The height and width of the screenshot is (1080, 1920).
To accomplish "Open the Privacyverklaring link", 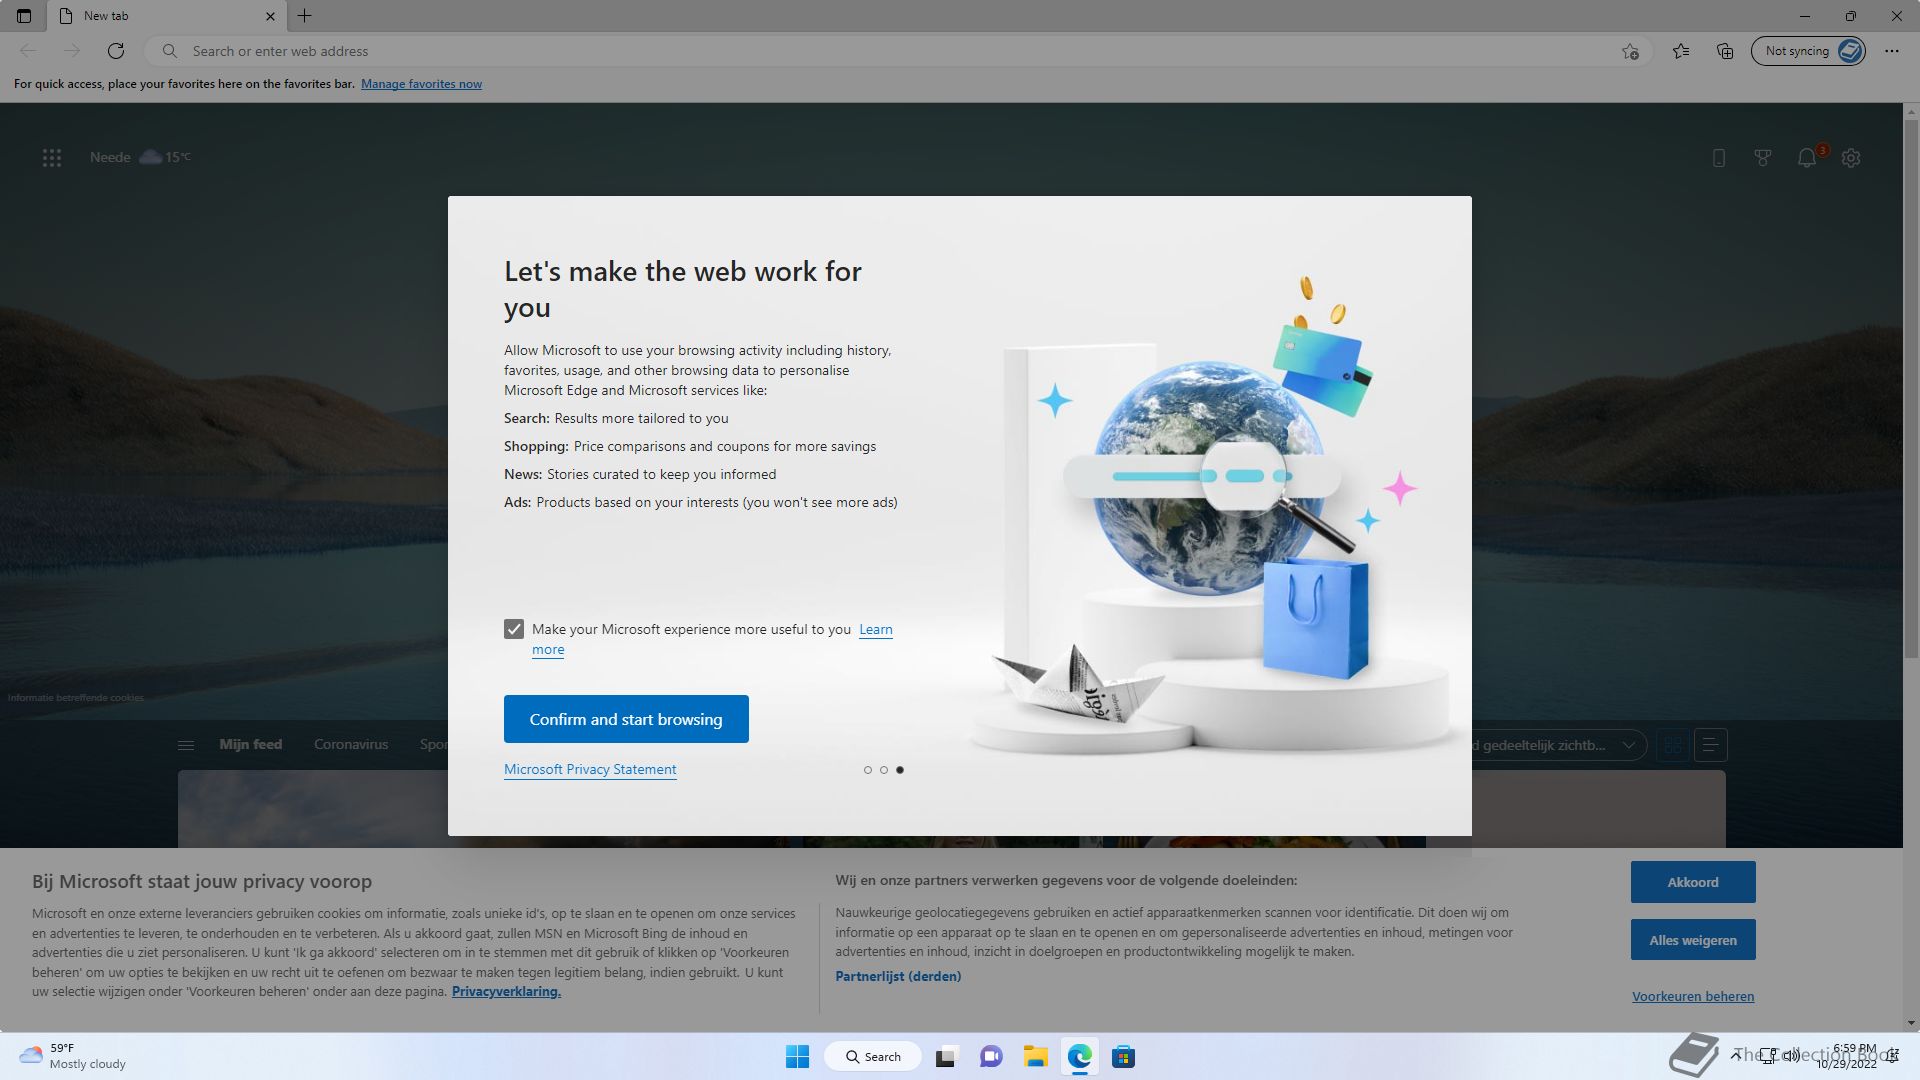I will pos(506,992).
